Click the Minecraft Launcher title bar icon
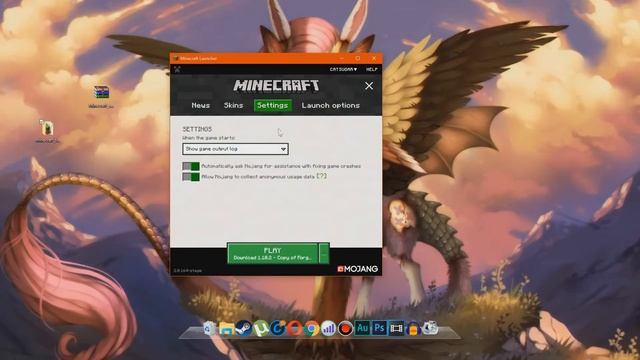The height and width of the screenshot is (360, 640). [x=176, y=58]
